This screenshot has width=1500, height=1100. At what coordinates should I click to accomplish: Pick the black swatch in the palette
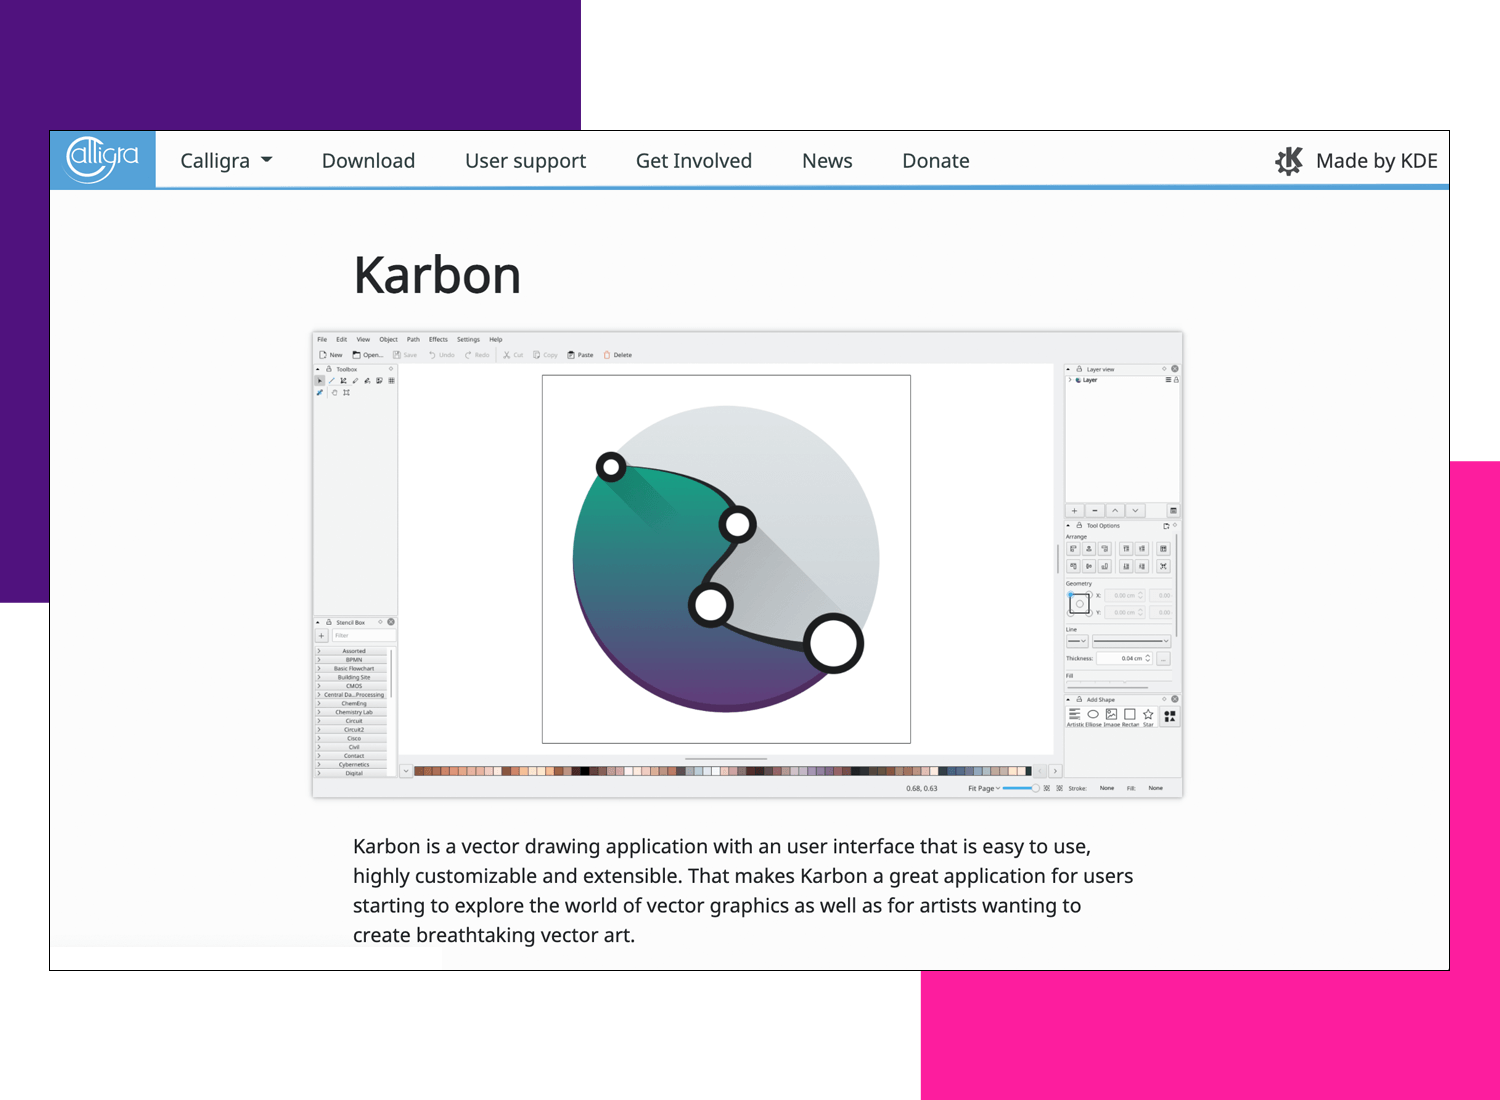click(585, 771)
